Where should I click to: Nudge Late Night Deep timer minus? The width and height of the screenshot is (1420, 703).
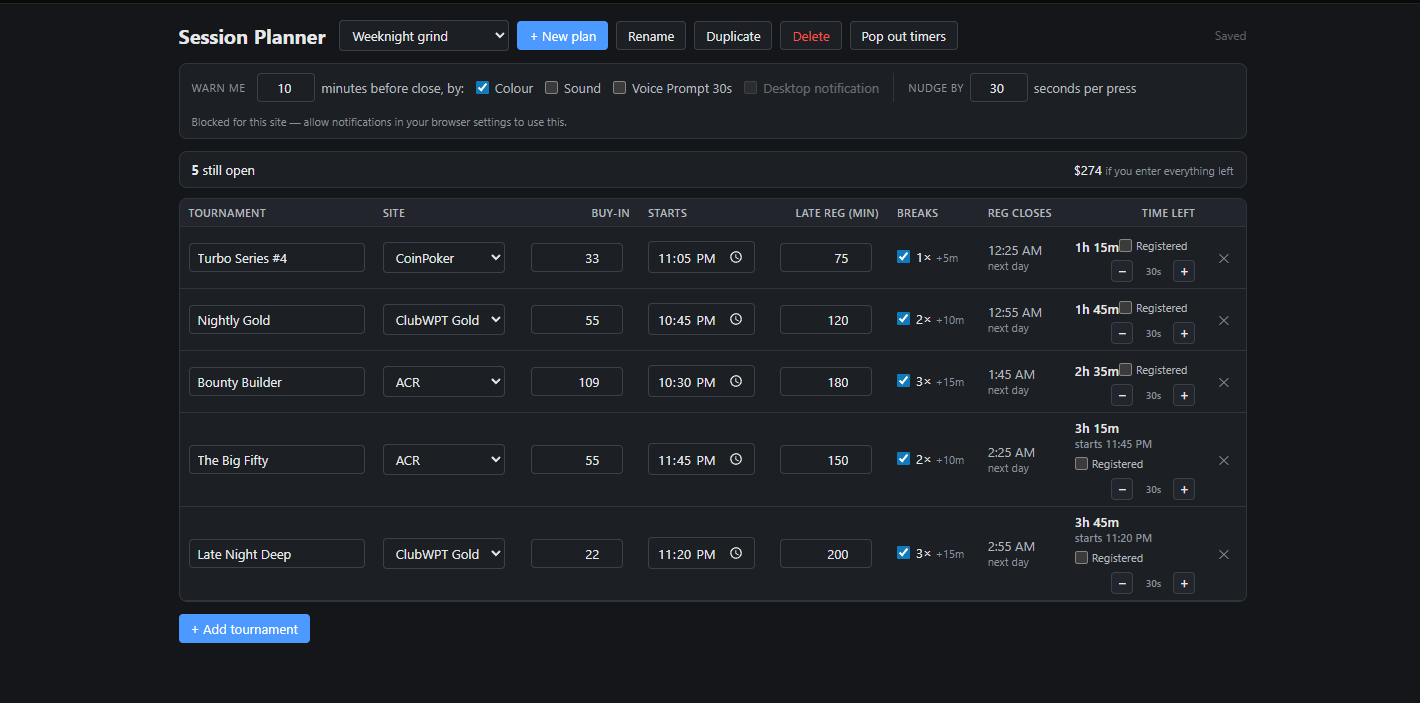[1122, 583]
